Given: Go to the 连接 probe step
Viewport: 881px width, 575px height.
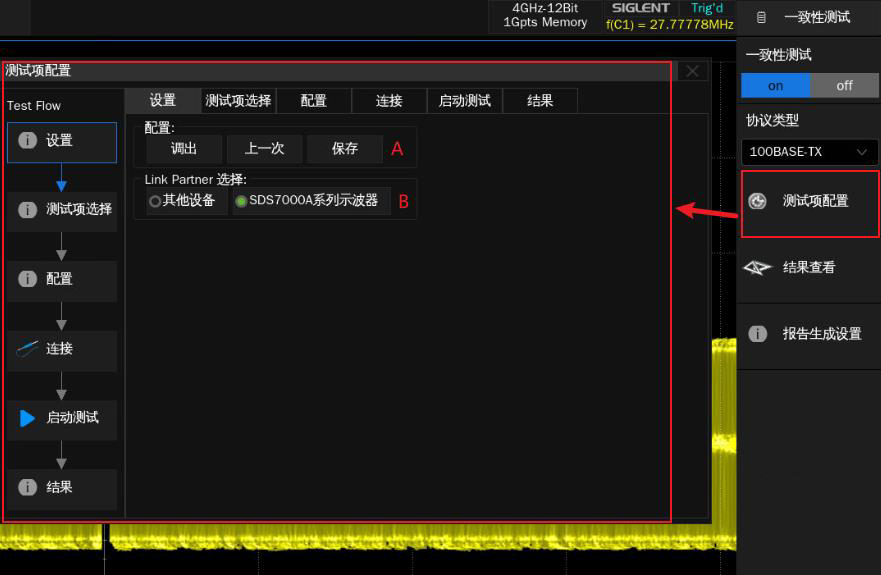Looking at the screenshot, I should [x=62, y=349].
